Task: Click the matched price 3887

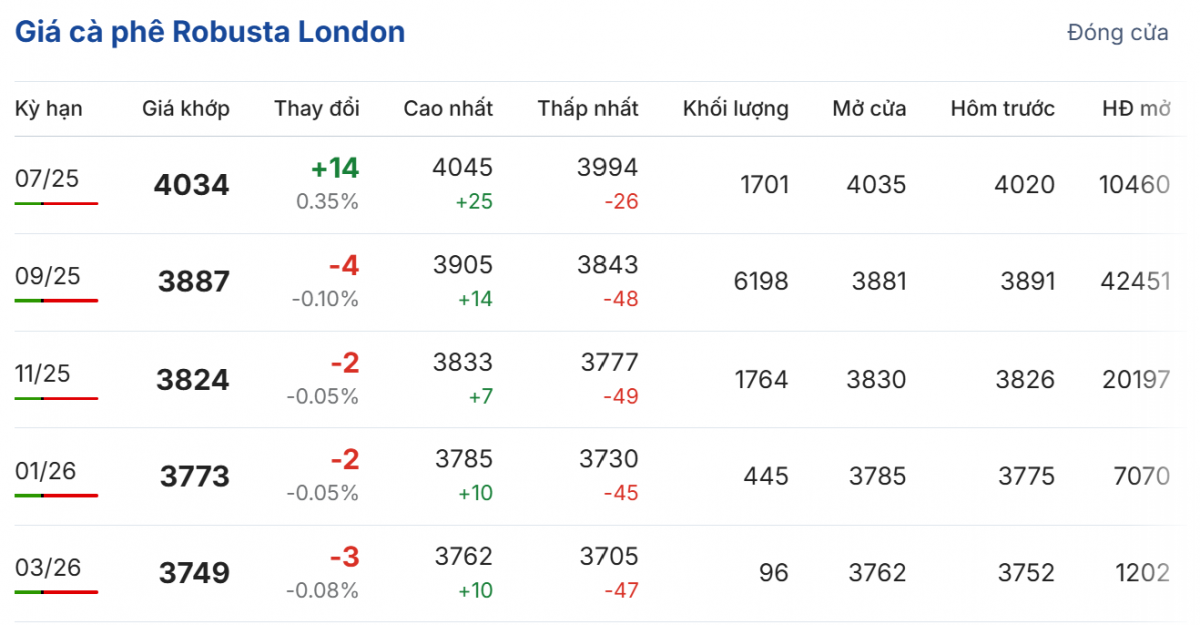Action: 194,282
